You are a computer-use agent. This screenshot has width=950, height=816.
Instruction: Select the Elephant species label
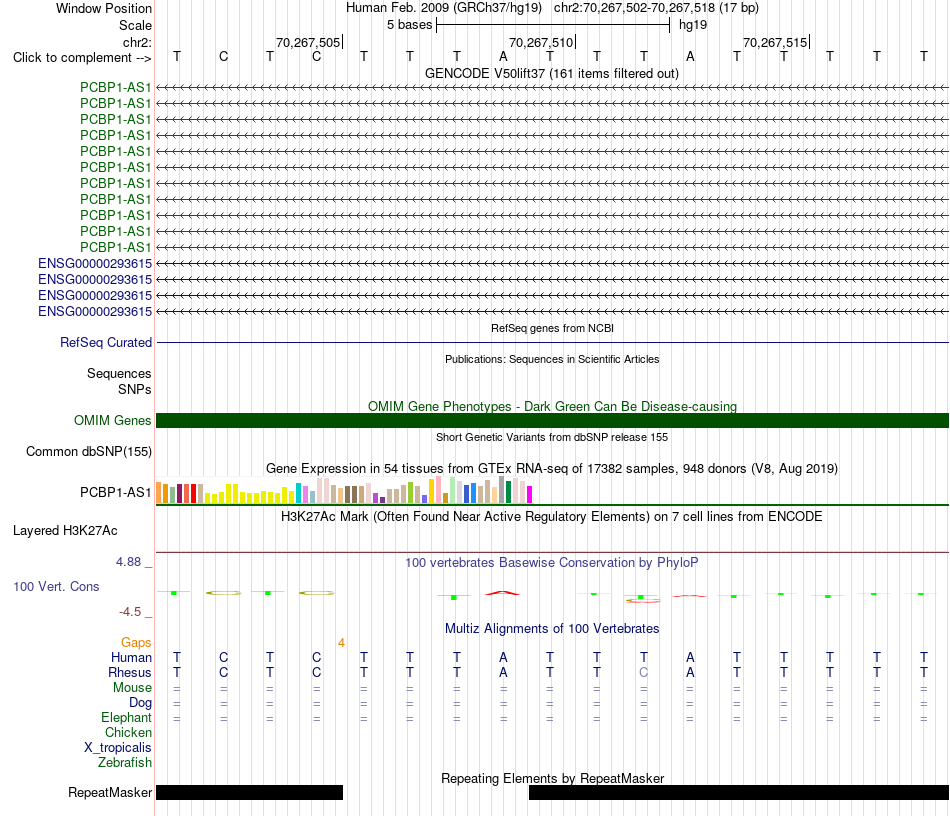(x=126, y=718)
